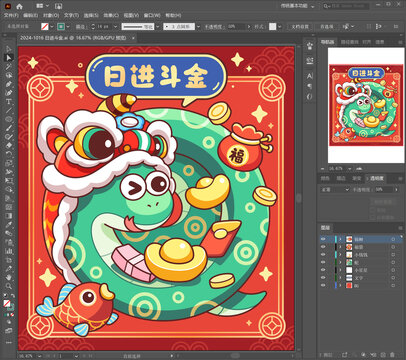Select the Eraser tool
Image resolution: width=406 pixels, height=360 pixels.
coord(9,145)
